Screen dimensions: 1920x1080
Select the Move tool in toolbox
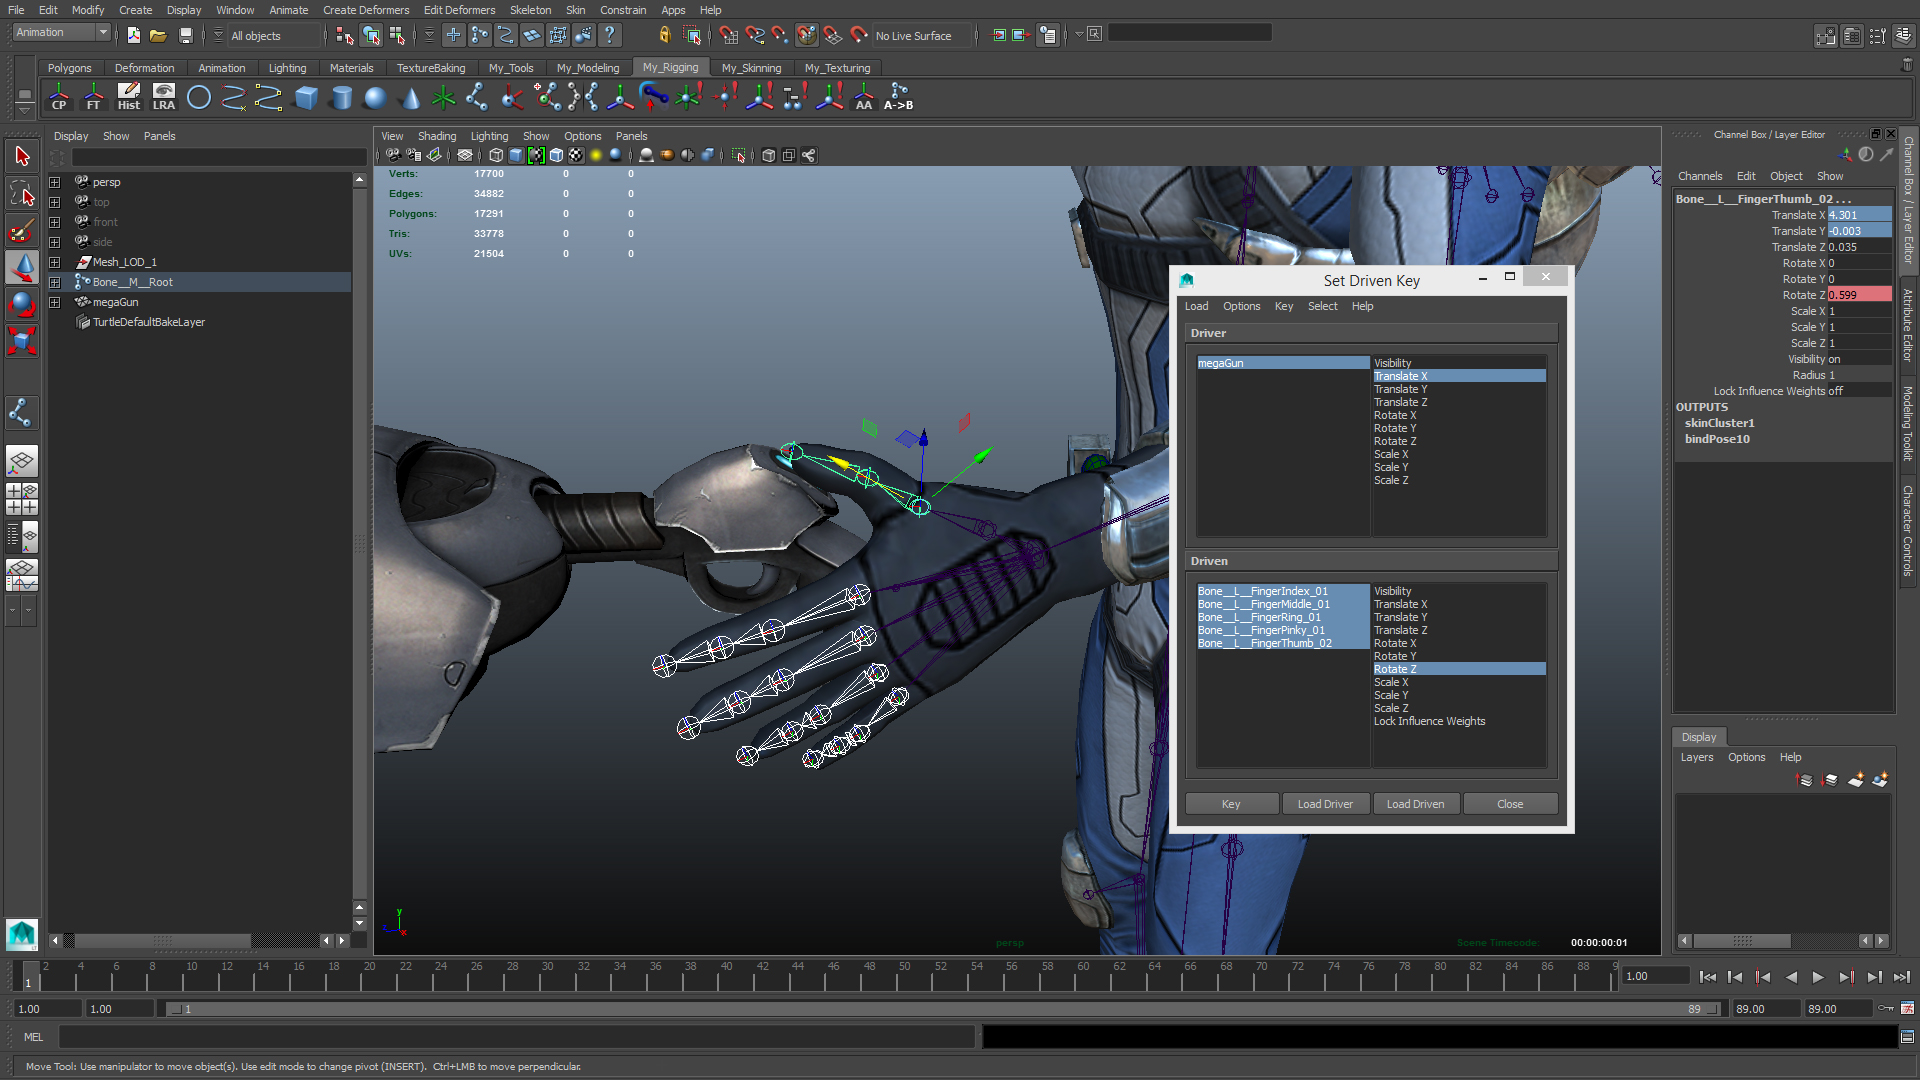point(22,267)
